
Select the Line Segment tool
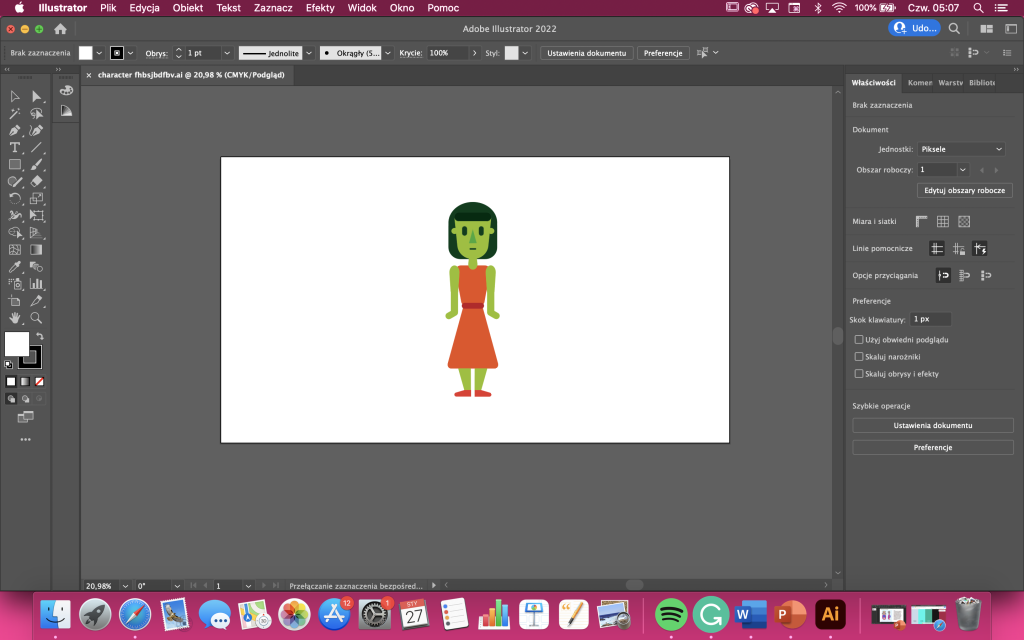coord(37,148)
